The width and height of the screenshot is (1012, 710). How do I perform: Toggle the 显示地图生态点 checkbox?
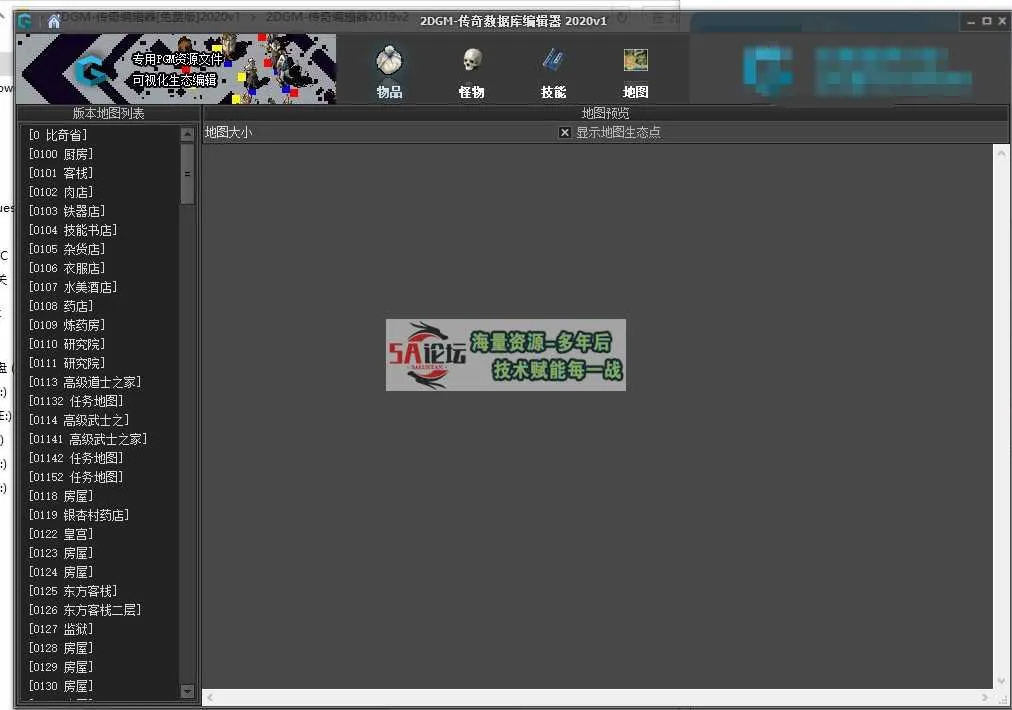565,132
